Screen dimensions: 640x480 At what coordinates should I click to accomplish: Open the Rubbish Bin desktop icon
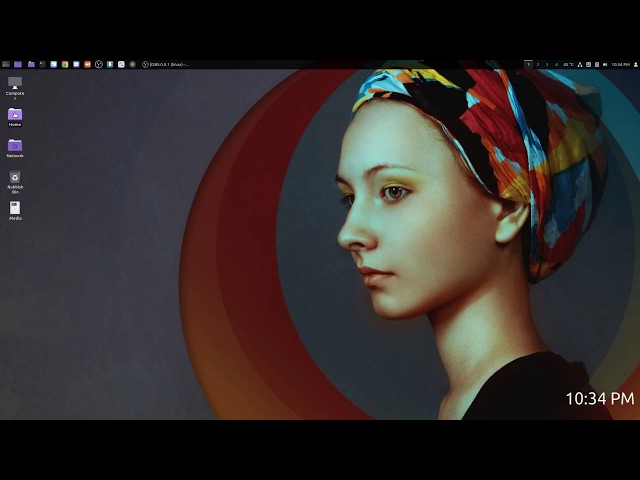click(15, 182)
